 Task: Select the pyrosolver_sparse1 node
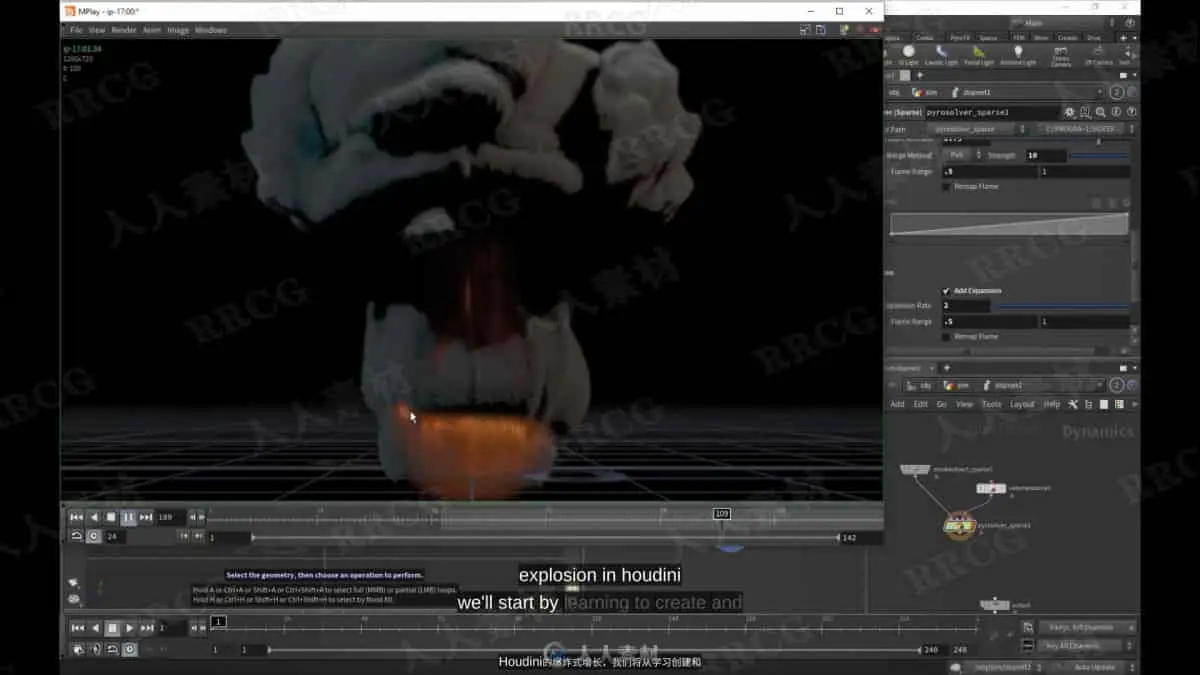point(959,525)
